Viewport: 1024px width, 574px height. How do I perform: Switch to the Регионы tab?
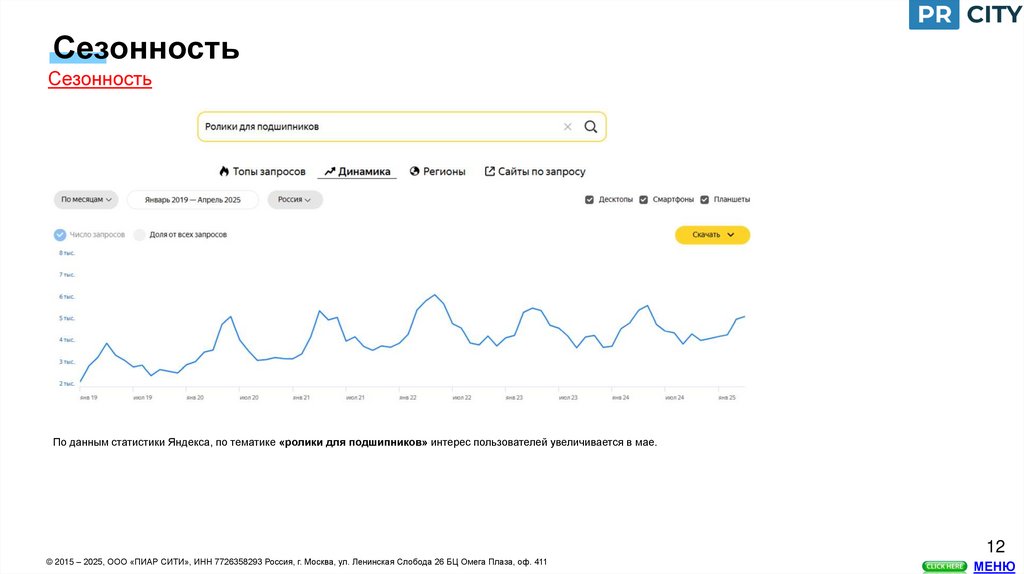tap(444, 172)
